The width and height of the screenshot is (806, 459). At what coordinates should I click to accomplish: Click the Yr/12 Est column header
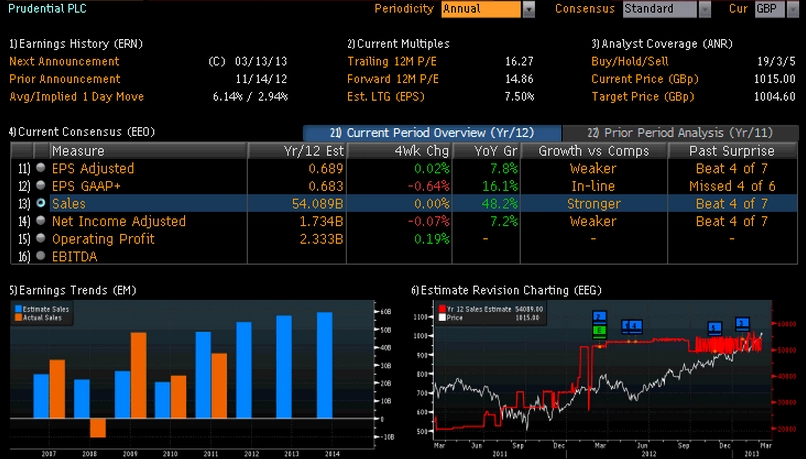point(297,151)
